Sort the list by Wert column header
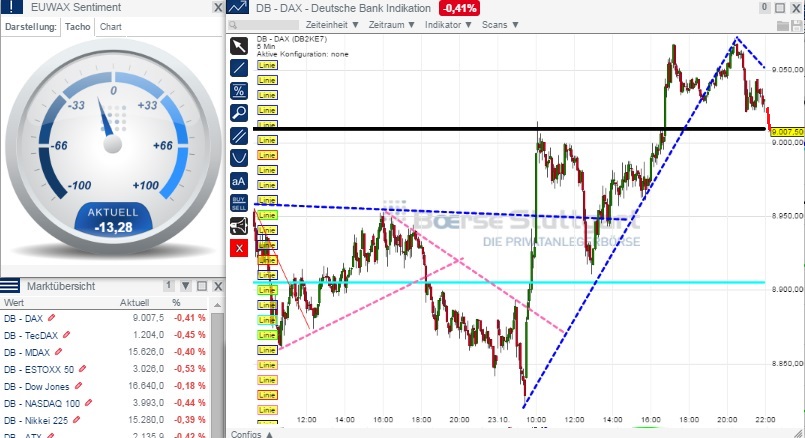The width and height of the screenshot is (805, 438). pos(14,302)
